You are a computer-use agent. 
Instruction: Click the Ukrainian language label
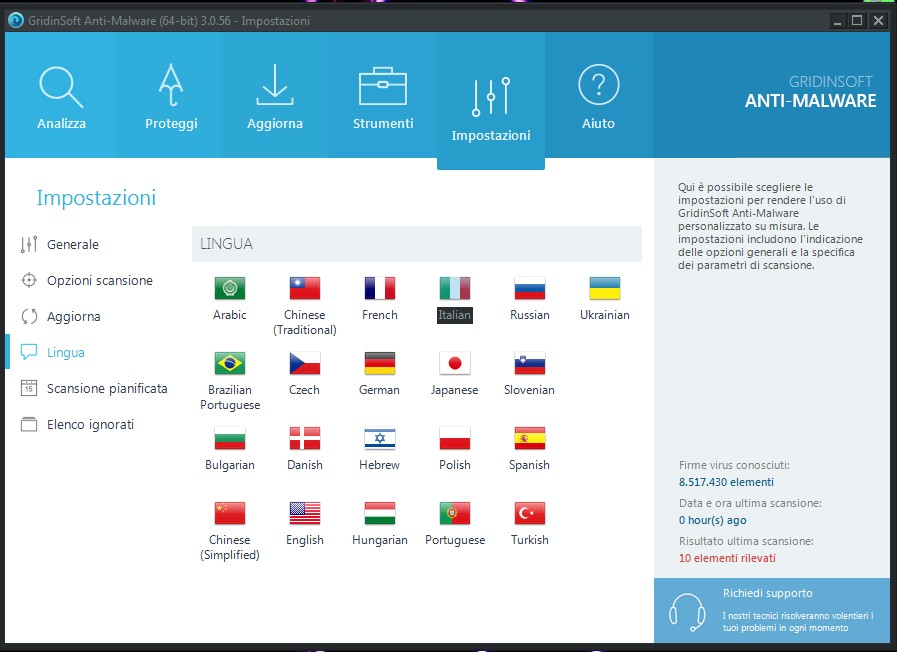(x=605, y=315)
